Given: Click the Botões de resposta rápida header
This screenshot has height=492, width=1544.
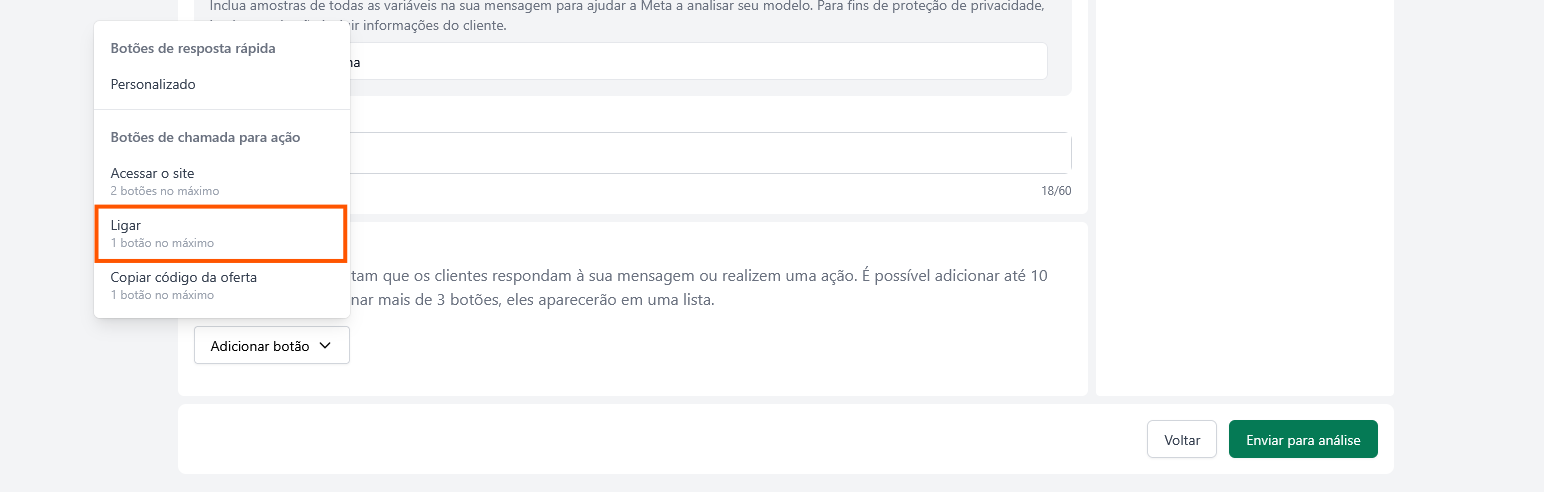Looking at the screenshot, I should pyautogui.click(x=193, y=48).
